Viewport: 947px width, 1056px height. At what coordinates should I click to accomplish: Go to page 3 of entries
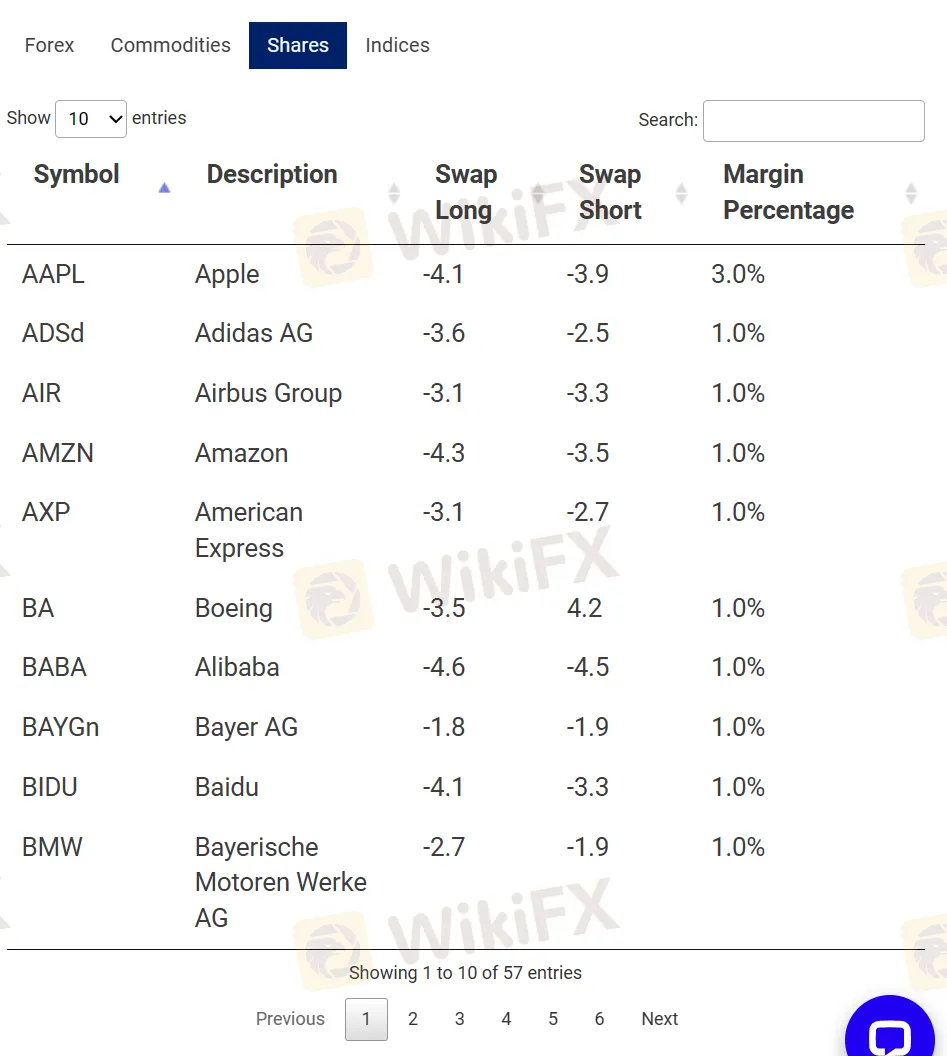pyautogui.click(x=459, y=1019)
